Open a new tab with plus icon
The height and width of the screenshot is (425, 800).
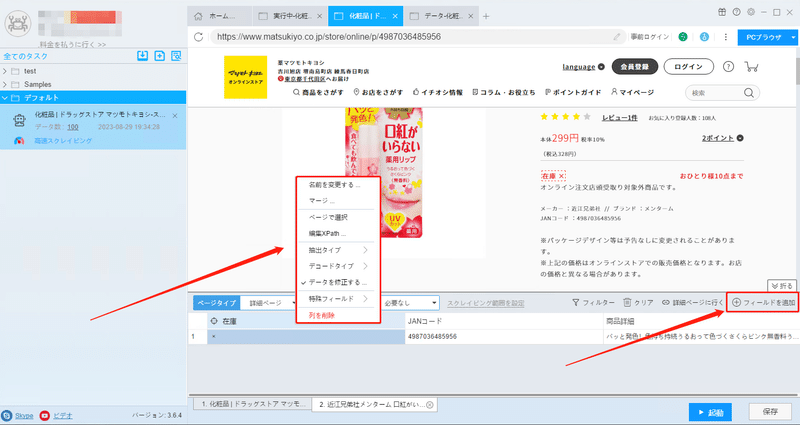tap(486, 16)
